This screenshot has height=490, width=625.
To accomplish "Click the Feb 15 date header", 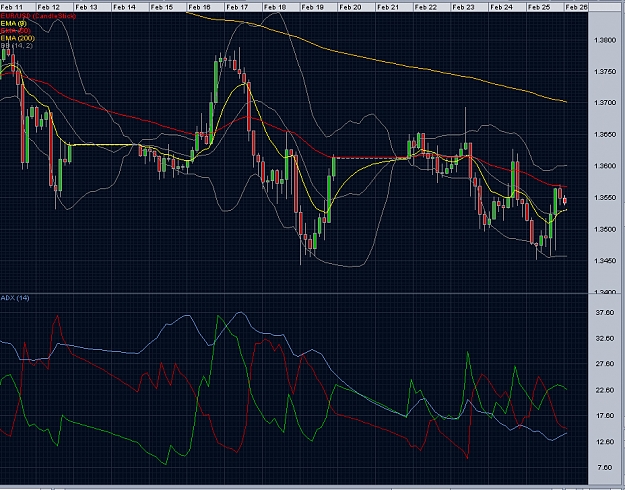I will coord(162,7).
